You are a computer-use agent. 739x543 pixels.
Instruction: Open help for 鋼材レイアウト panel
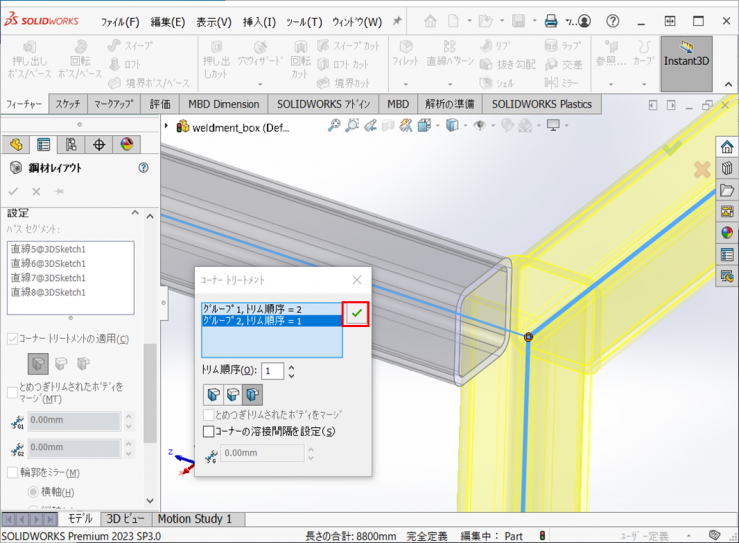144,169
